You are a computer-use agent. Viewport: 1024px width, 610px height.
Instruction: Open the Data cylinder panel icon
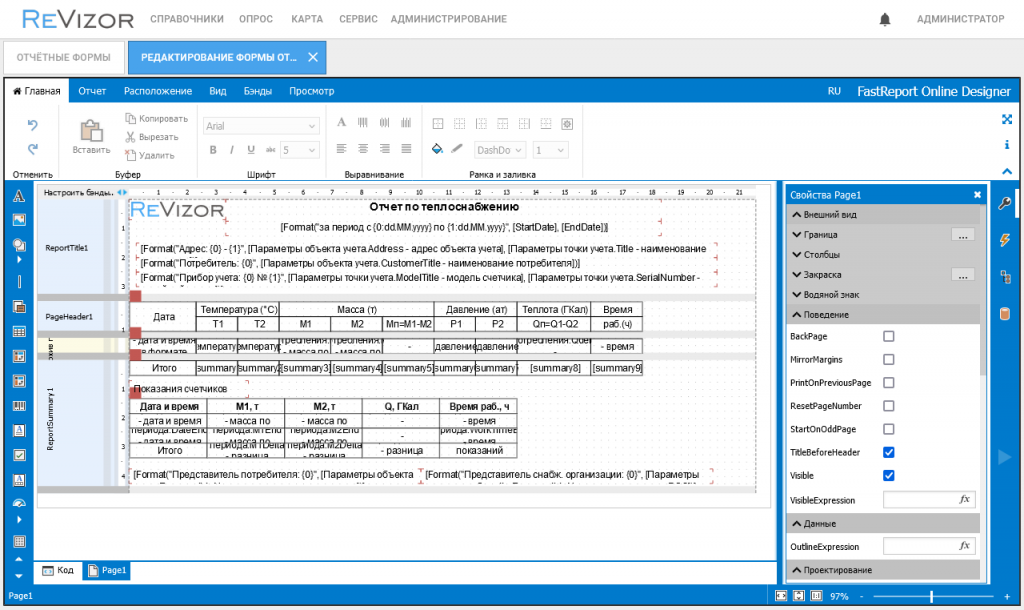[x=1005, y=314]
